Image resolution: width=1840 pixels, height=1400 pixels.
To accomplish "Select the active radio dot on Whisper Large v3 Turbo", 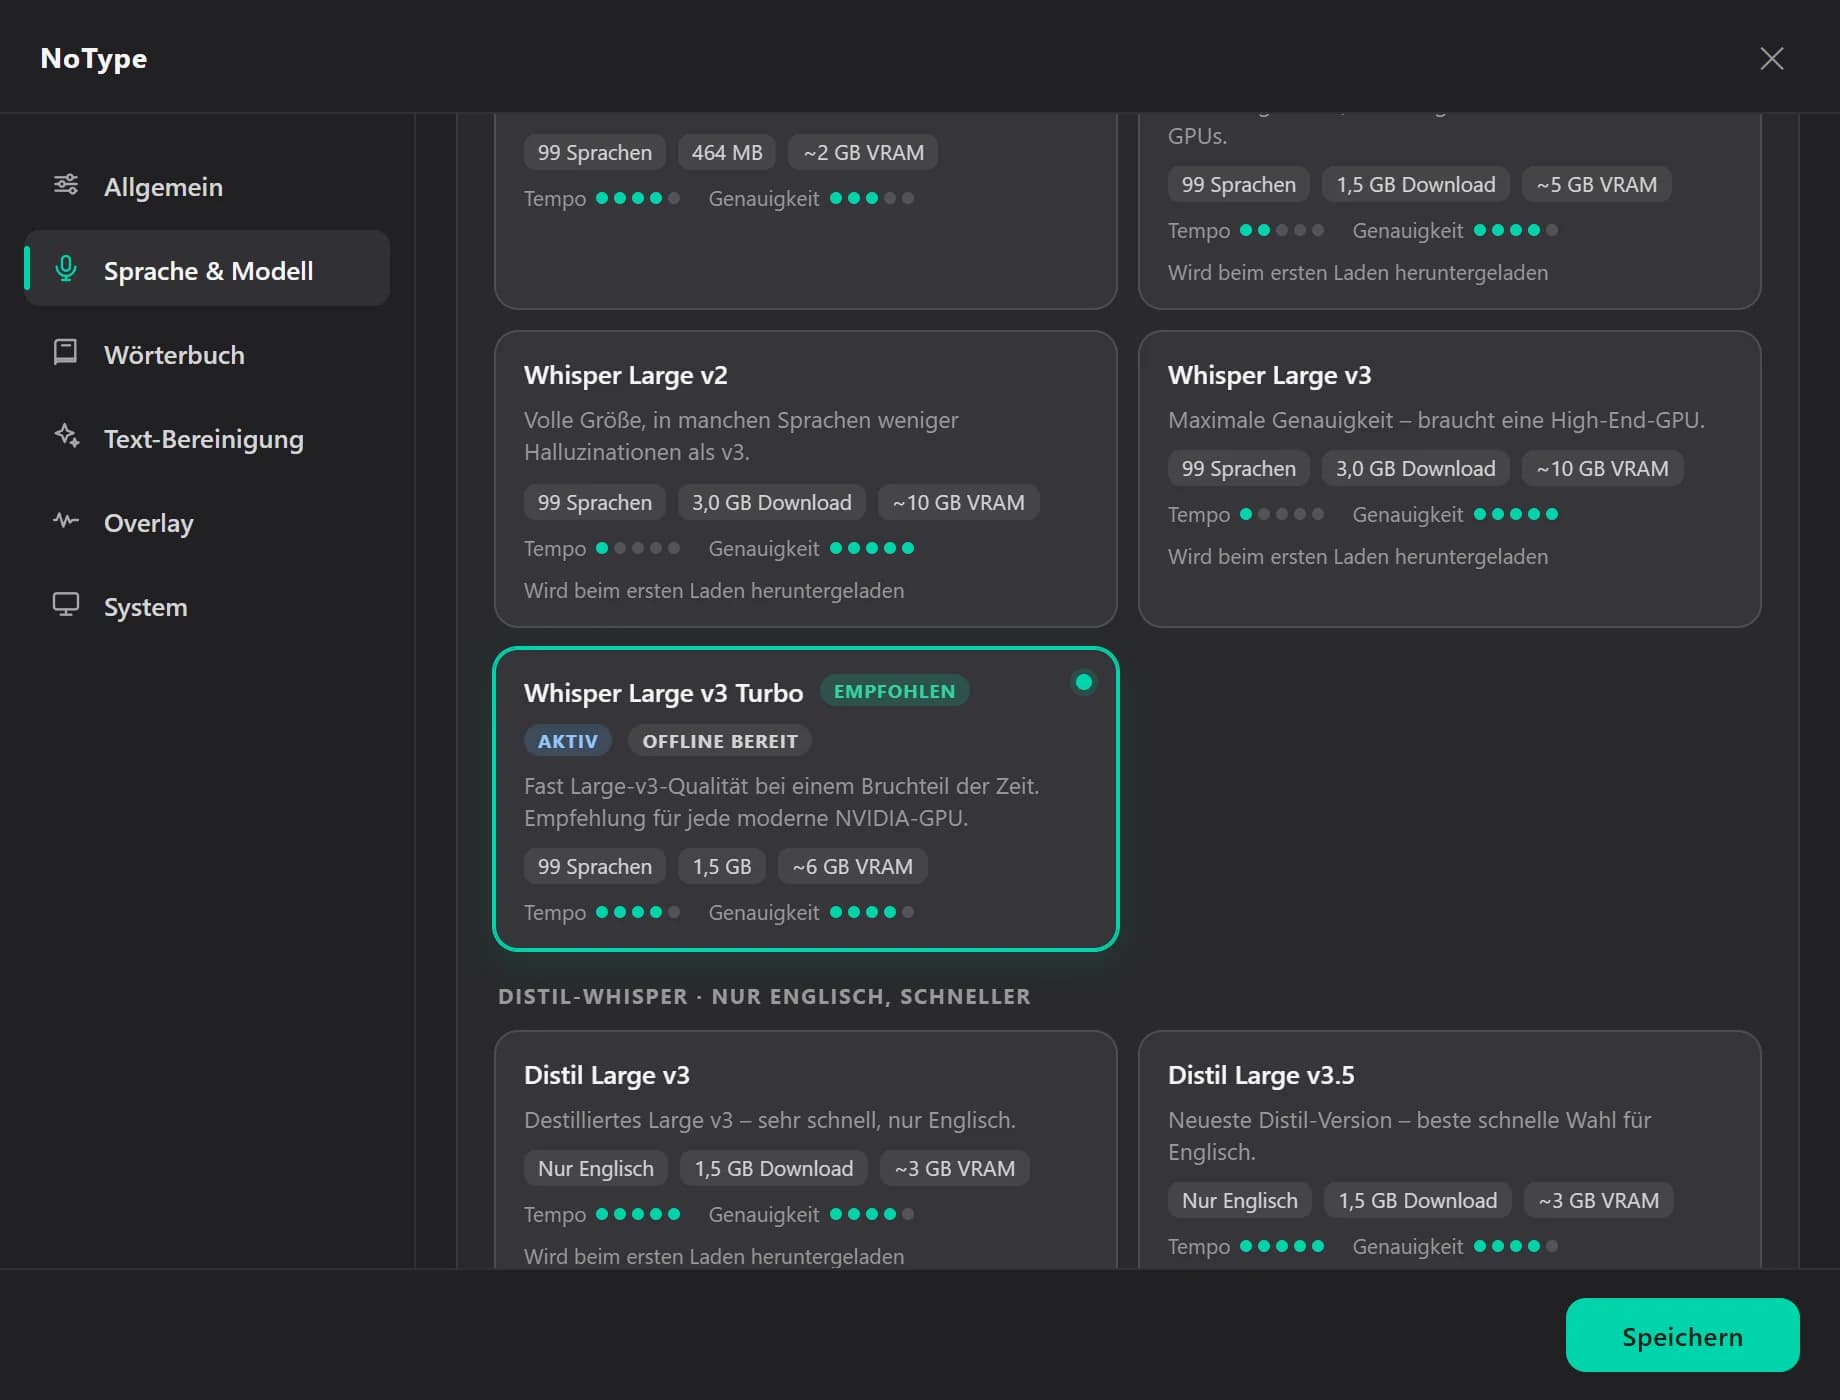I will (1083, 683).
